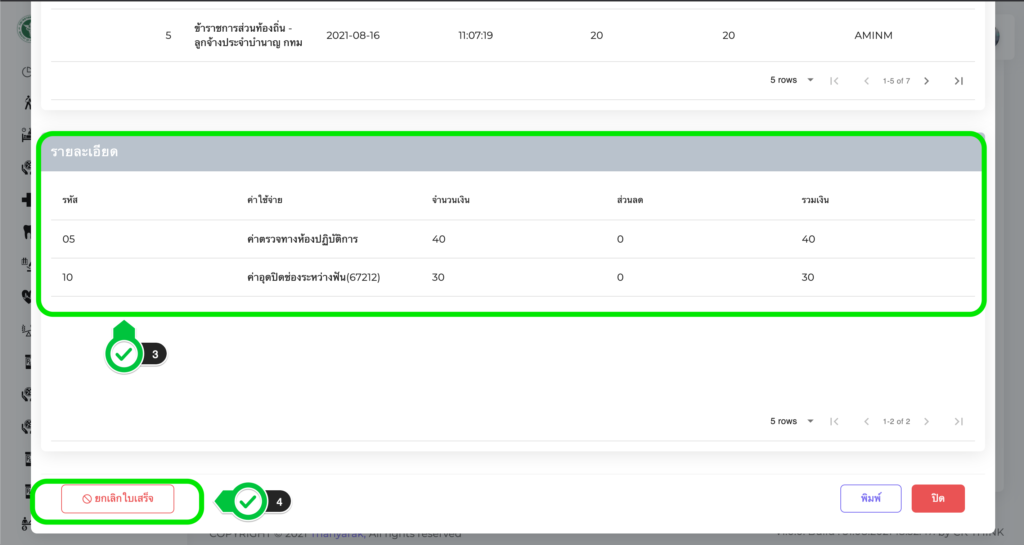Go to next page in upper table
The image size is (1024, 545).
[x=926, y=81]
